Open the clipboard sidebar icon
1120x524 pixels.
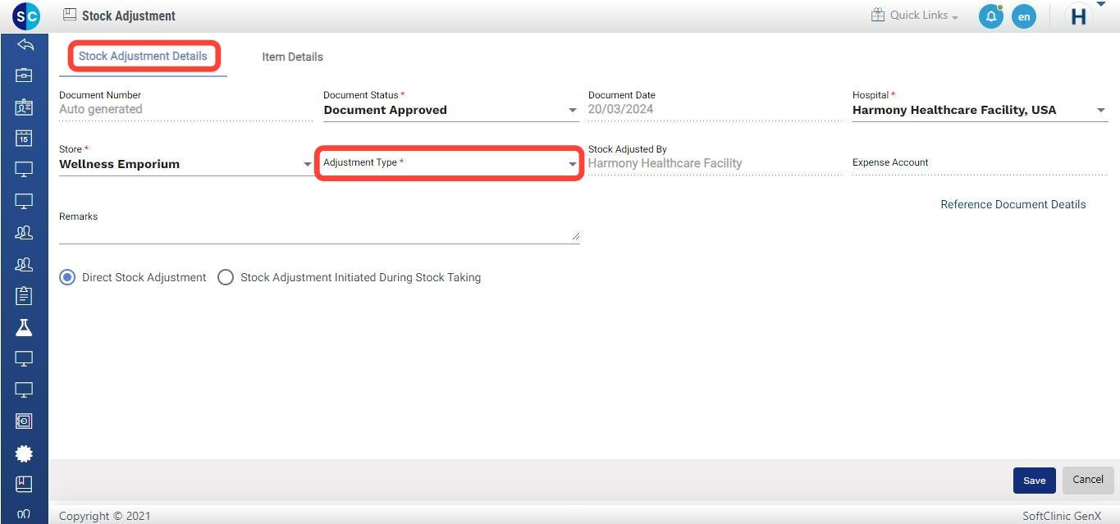24,296
